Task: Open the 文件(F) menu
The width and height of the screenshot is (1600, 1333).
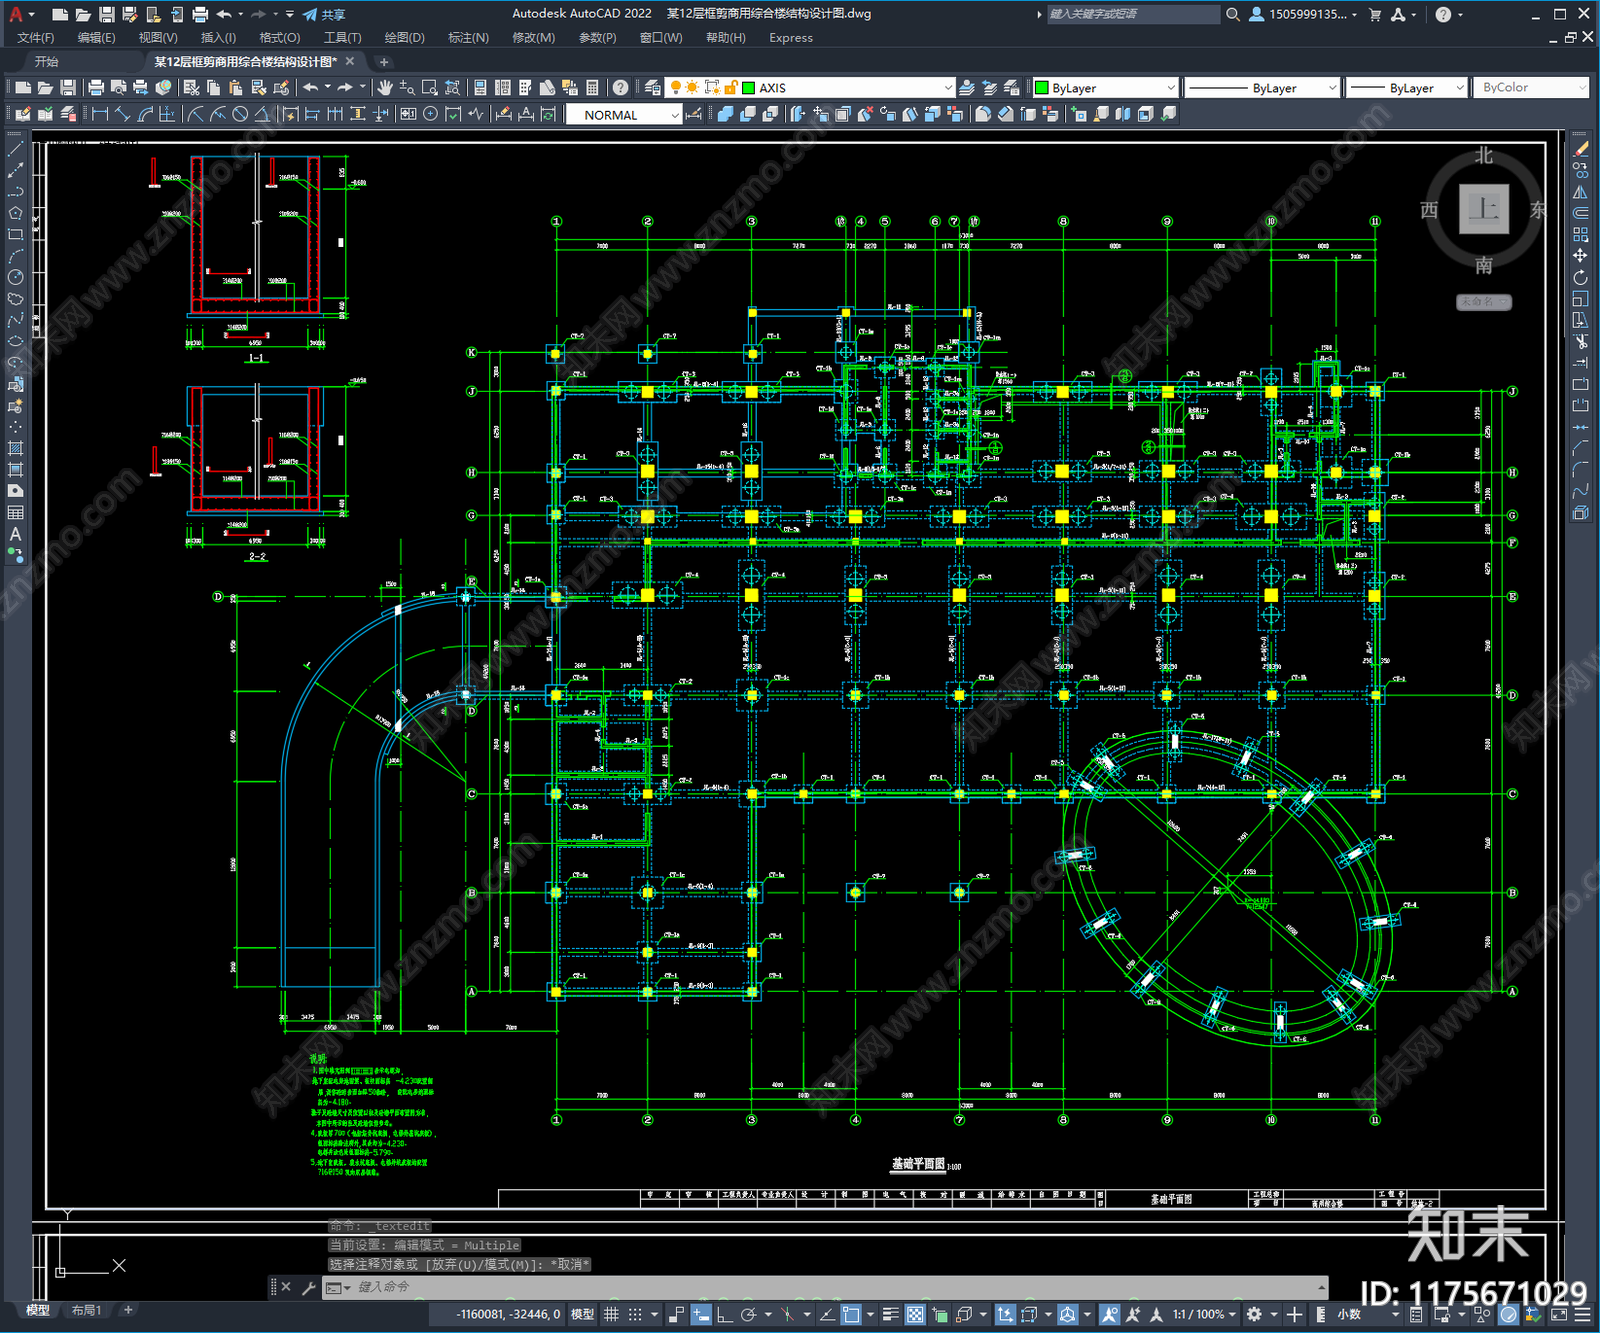Action: 36,38
